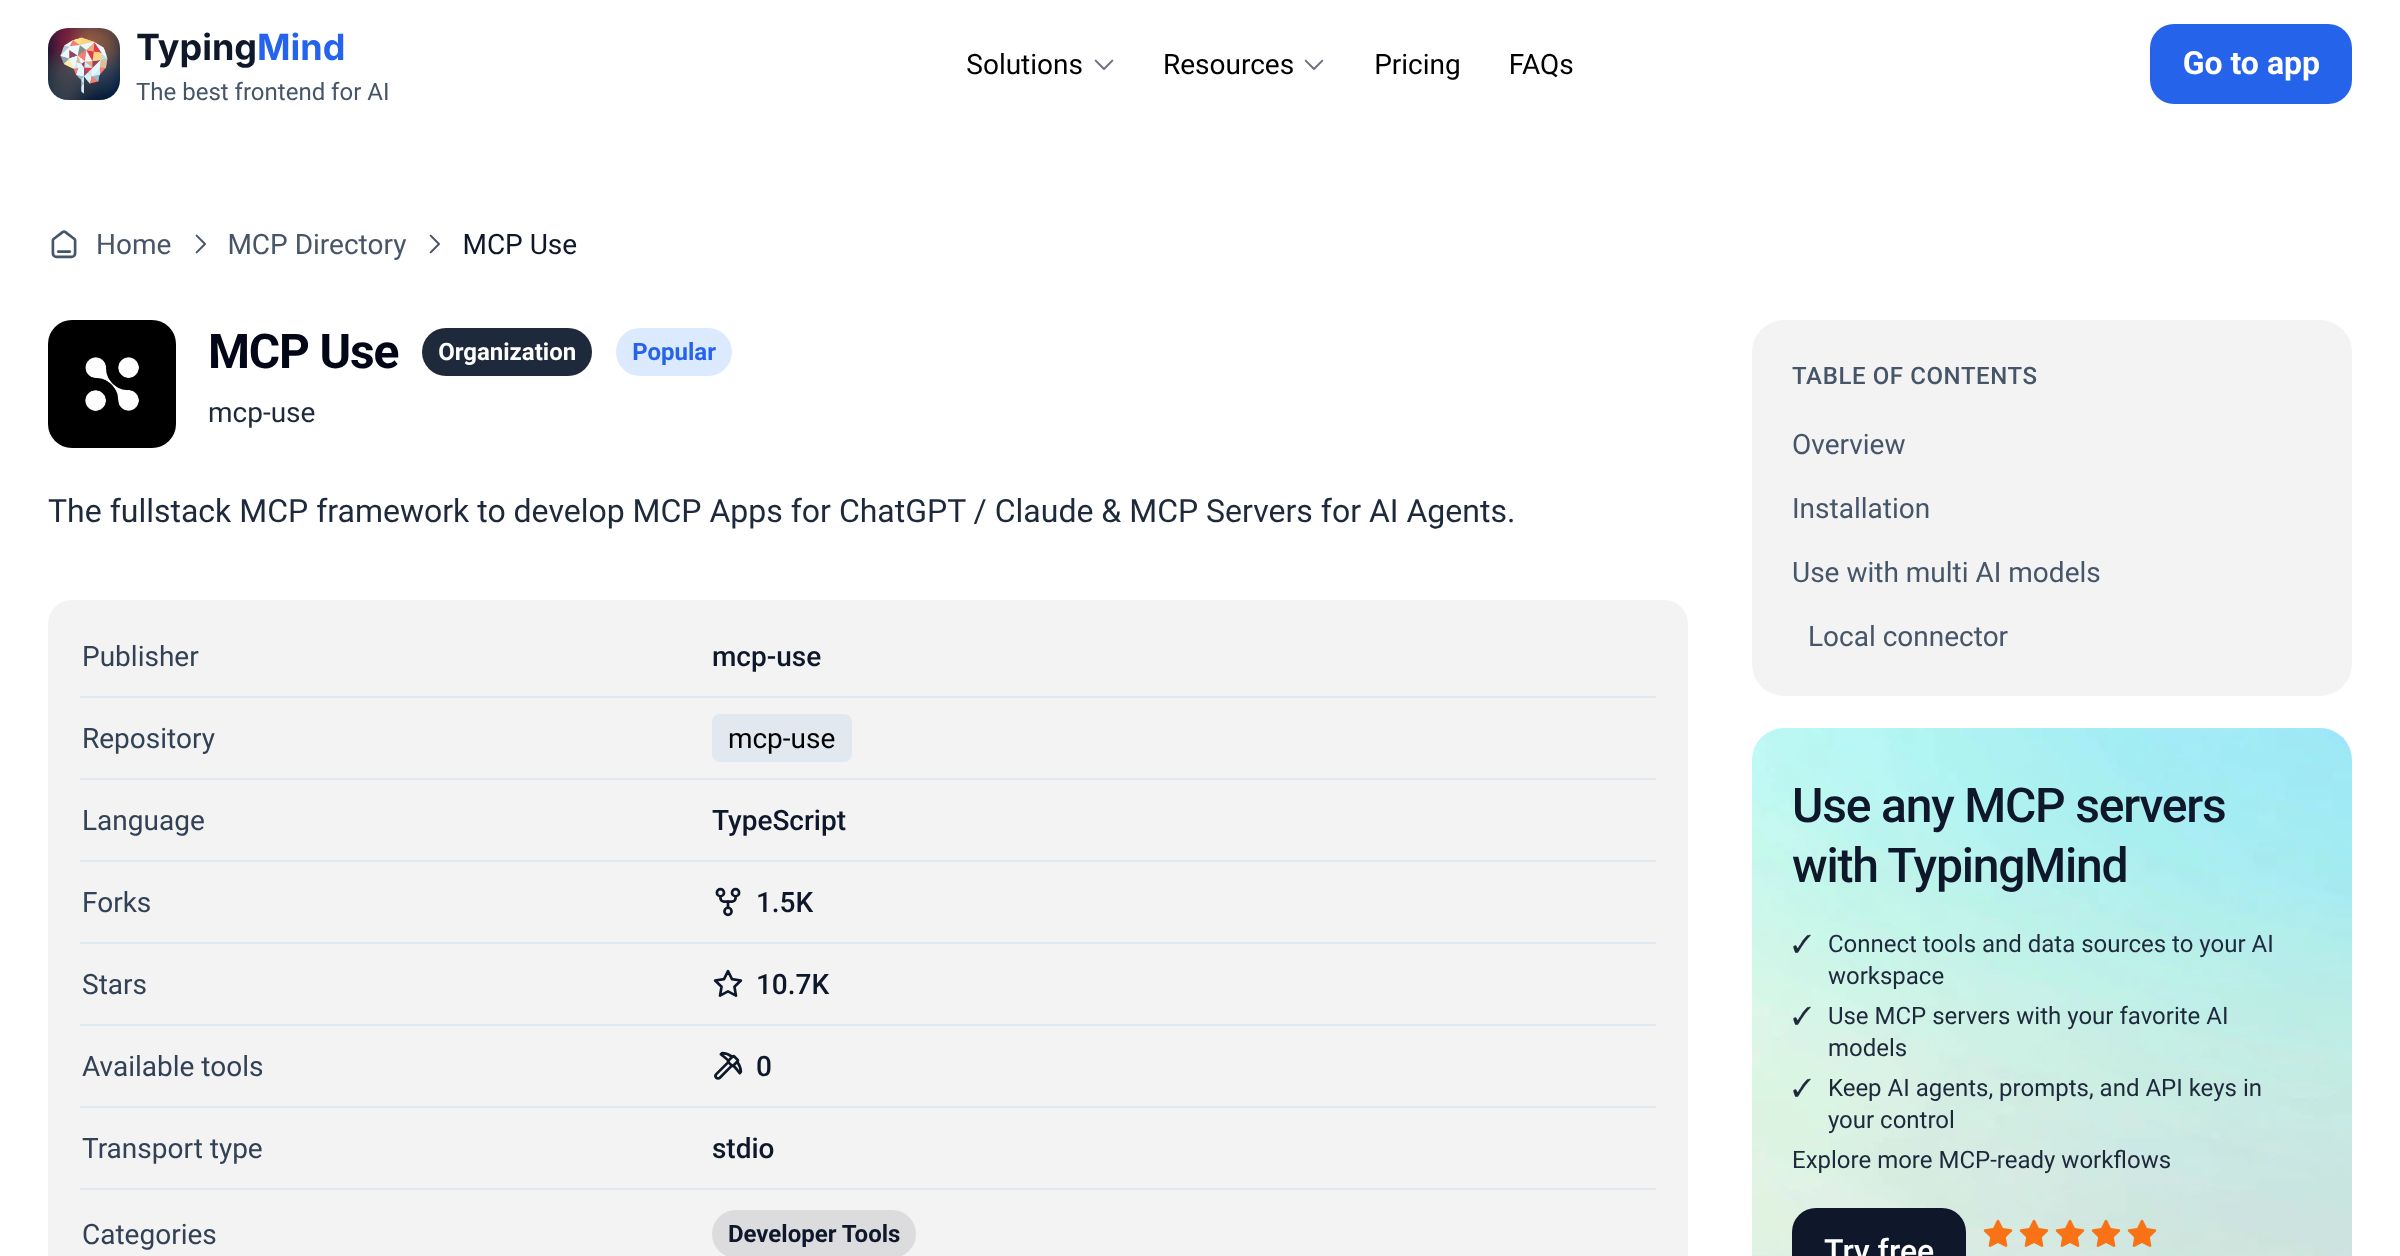The image size is (2400, 1256).
Task: Click the 1.5K forks count
Action: point(785,902)
